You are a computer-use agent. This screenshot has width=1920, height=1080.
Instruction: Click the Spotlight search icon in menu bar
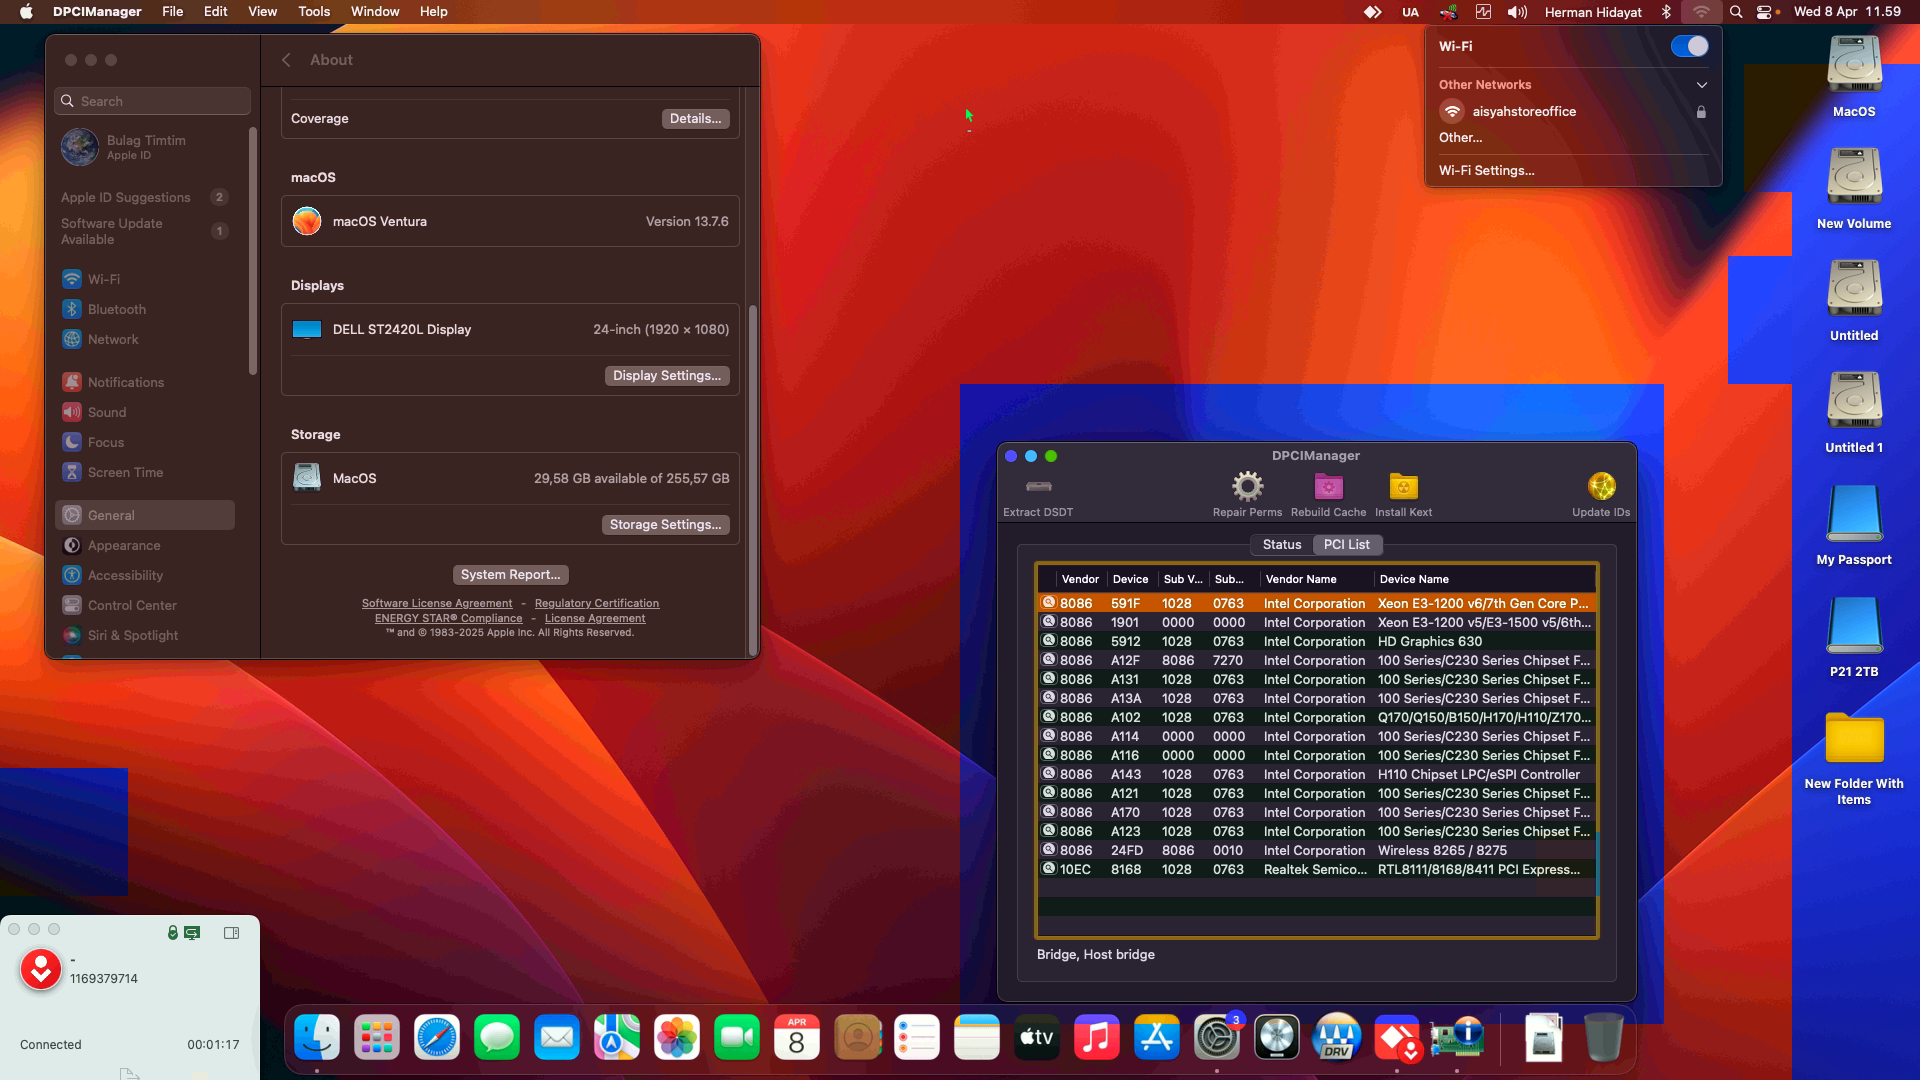pos(1736,12)
